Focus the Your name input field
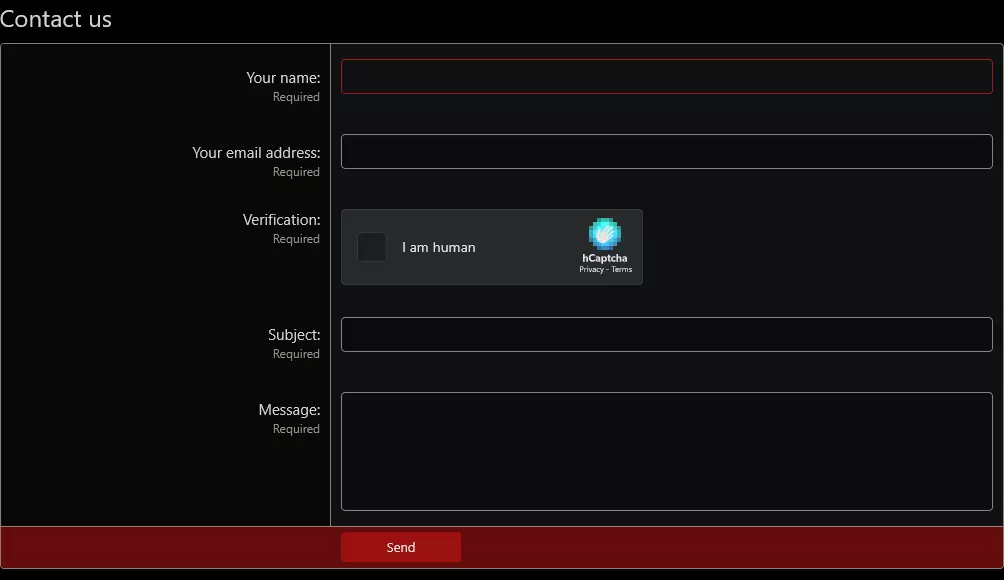The width and height of the screenshot is (1004, 580). click(x=666, y=77)
